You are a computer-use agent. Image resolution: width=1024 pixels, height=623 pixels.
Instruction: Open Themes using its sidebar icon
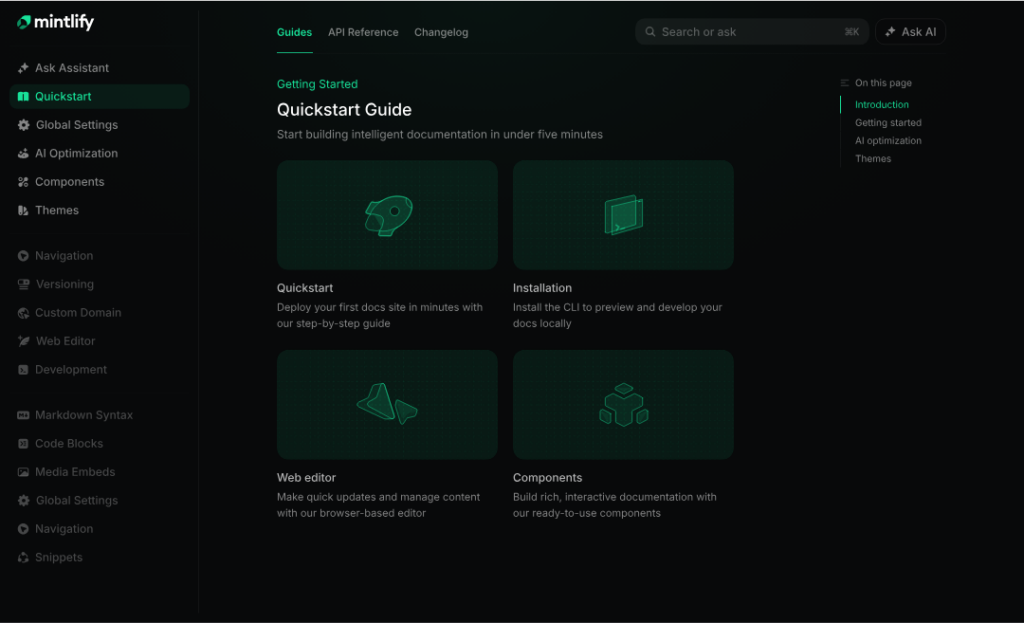point(22,210)
